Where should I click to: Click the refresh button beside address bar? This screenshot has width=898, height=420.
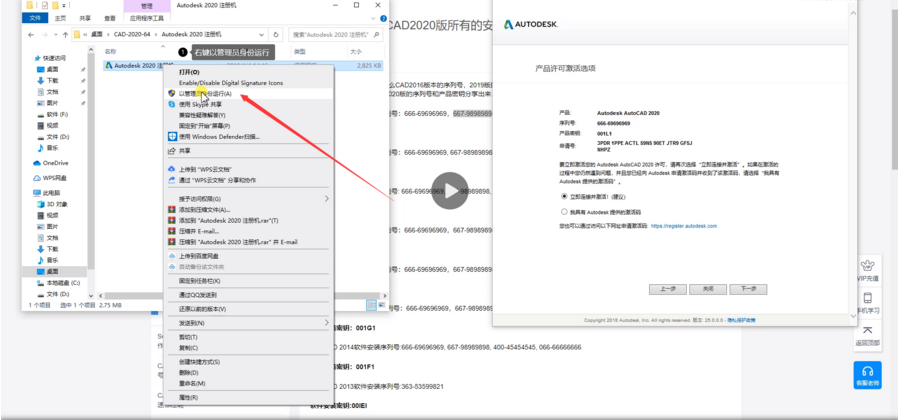coord(276,34)
